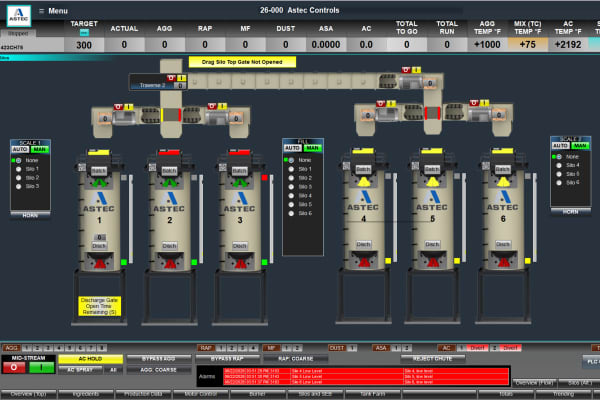The width and height of the screenshot is (600, 400).
Task: Start the mid-stream with green I button
Action: 42,367
